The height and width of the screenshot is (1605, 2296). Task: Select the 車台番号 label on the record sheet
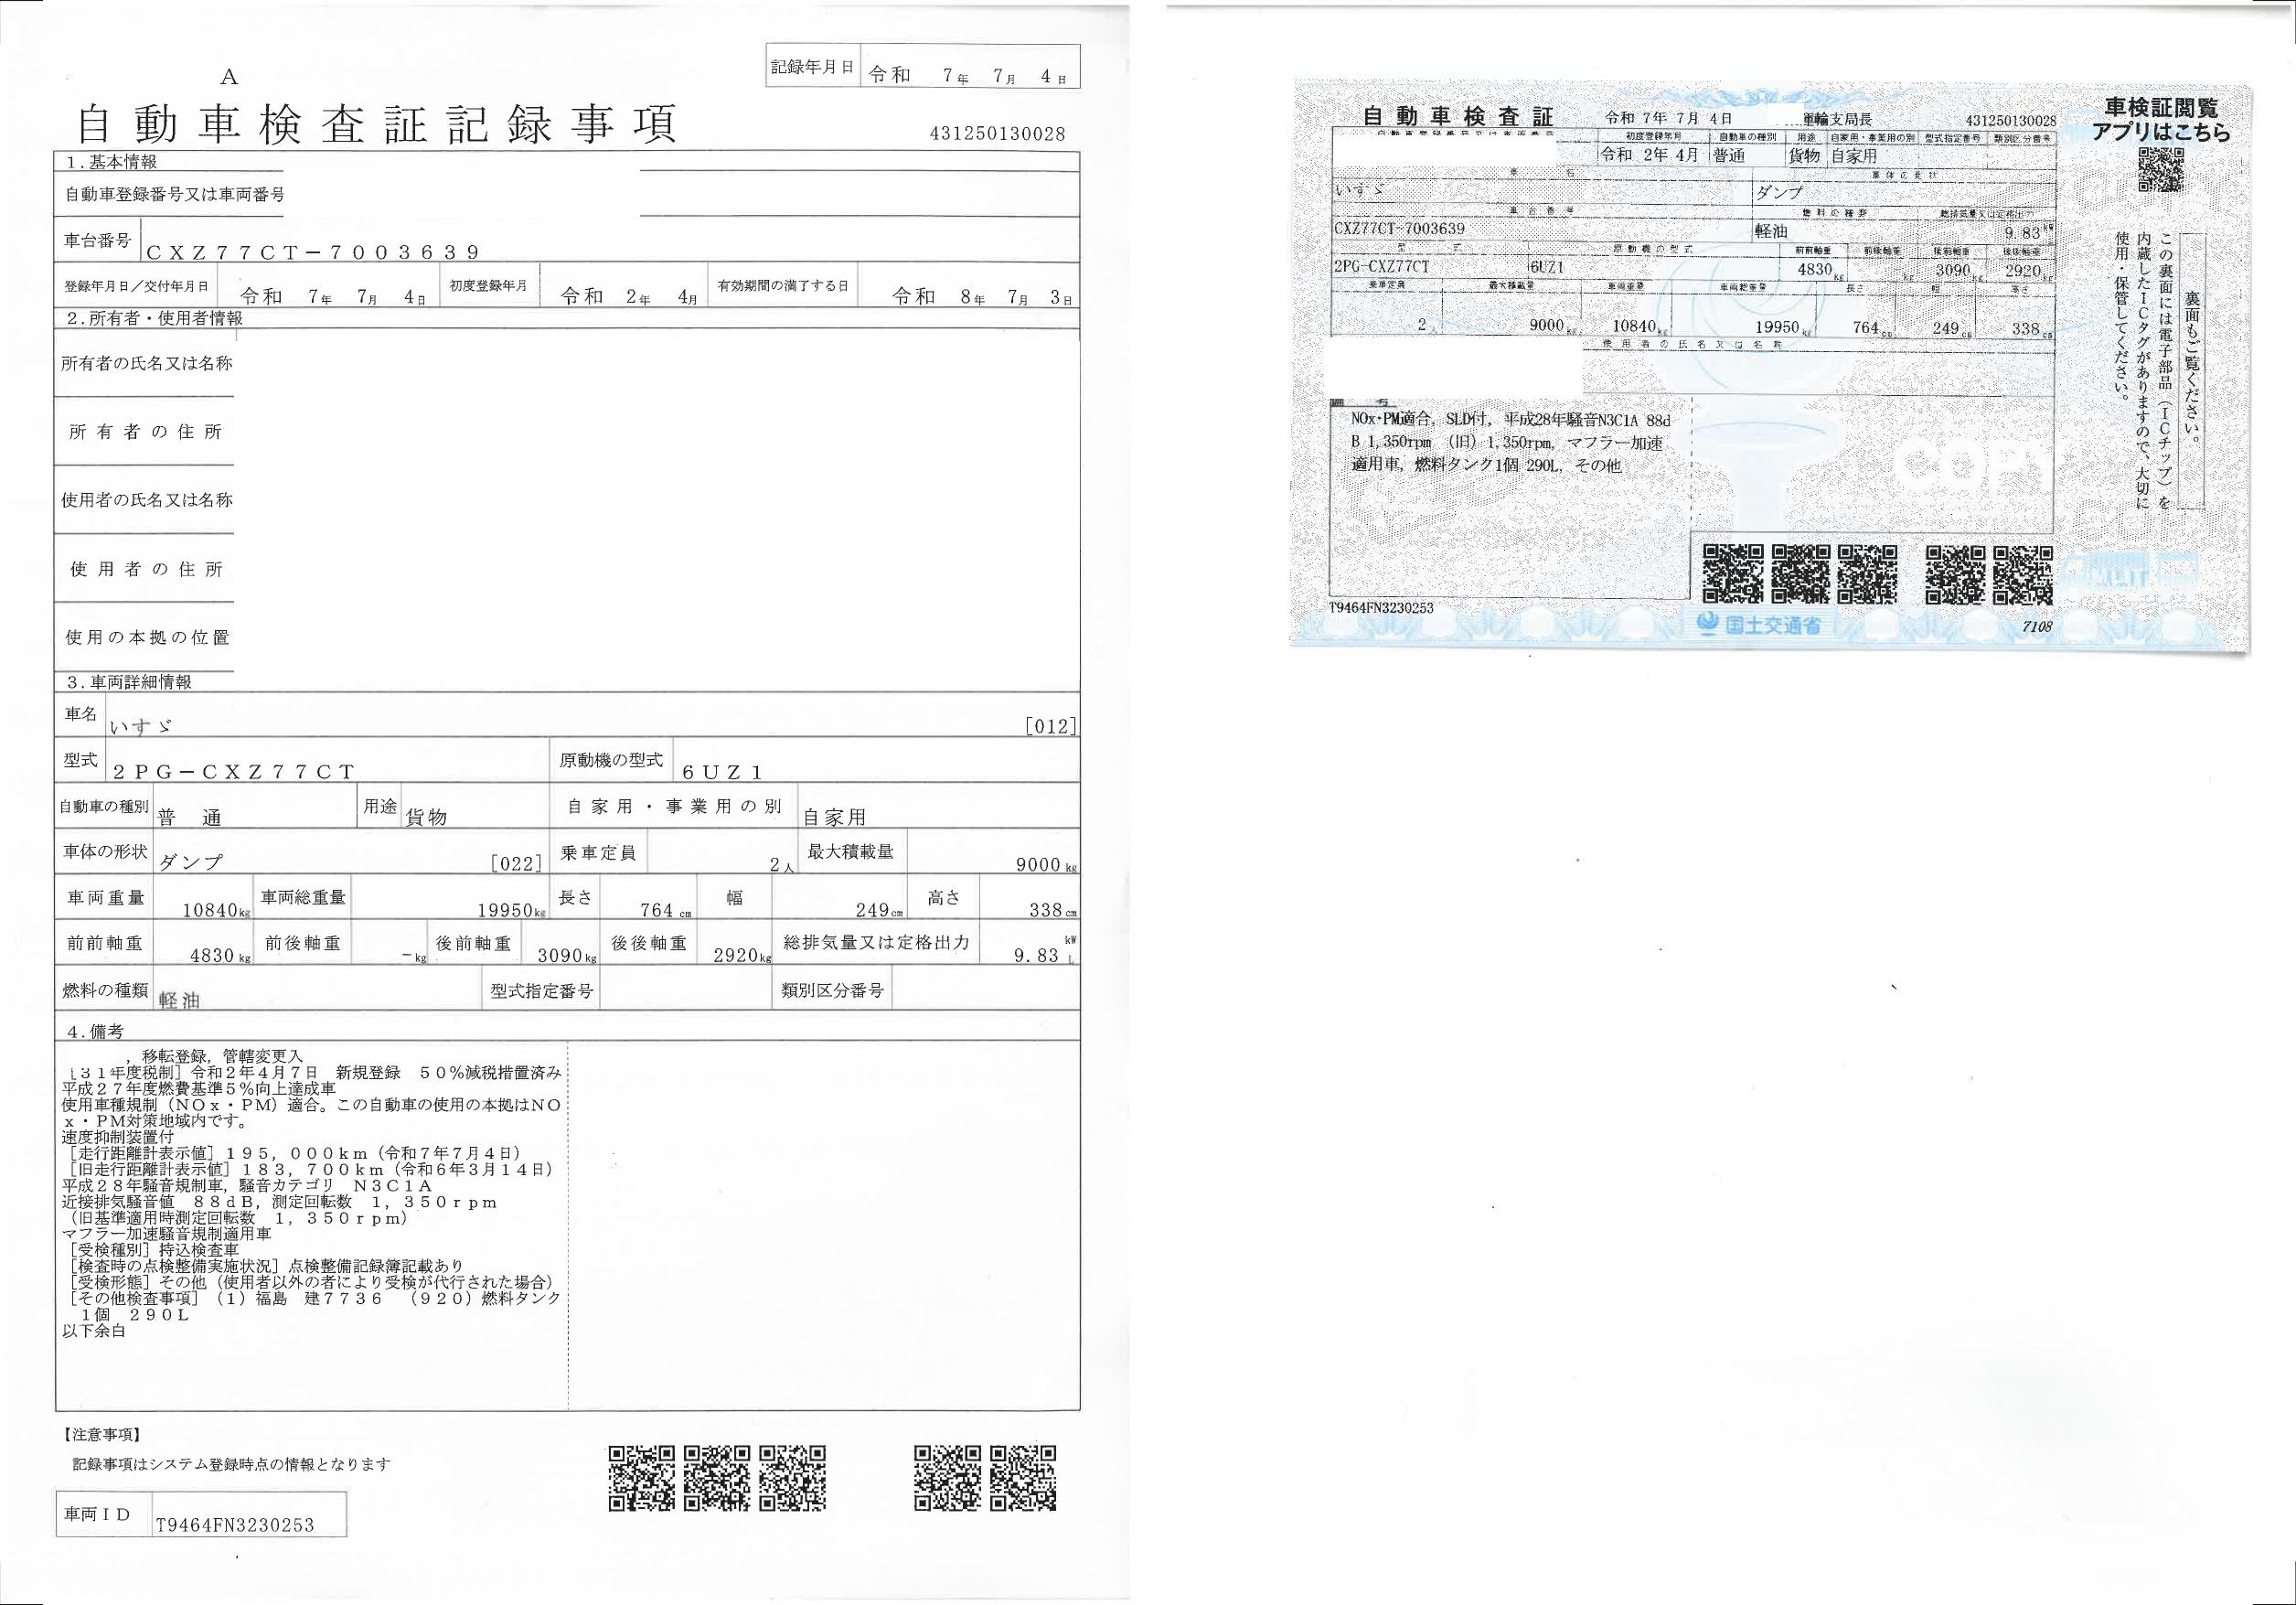coord(98,240)
